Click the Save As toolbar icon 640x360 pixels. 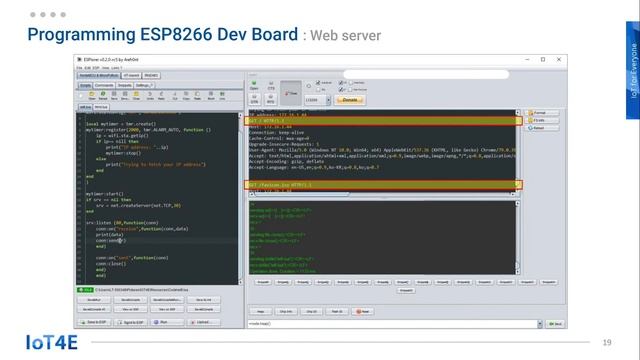tap(125, 96)
